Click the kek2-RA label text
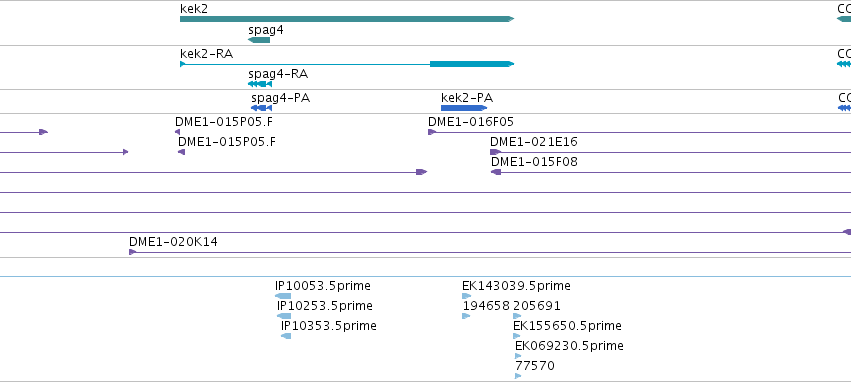The height and width of the screenshot is (382, 851). [207, 53]
